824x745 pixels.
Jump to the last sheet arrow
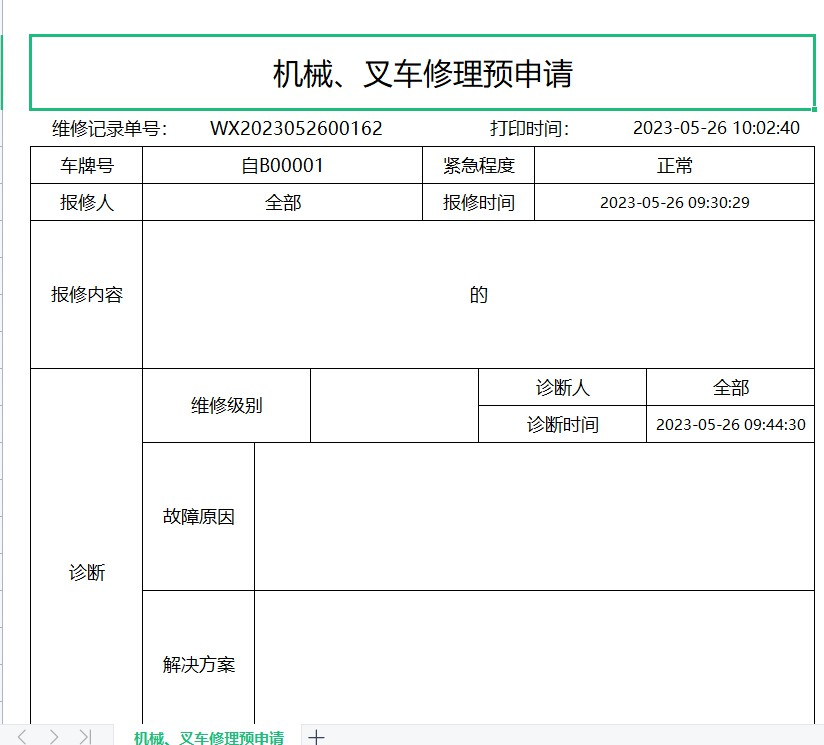coord(85,737)
